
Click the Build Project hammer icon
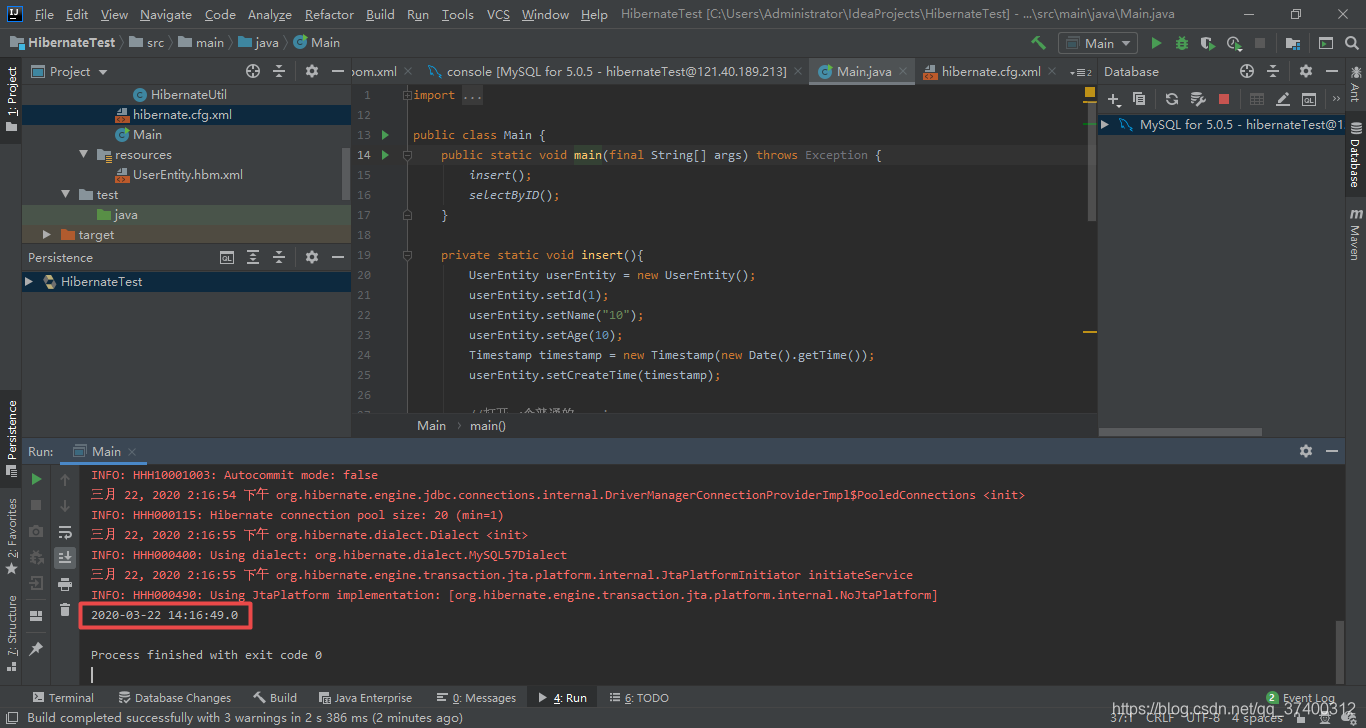click(x=1038, y=43)
